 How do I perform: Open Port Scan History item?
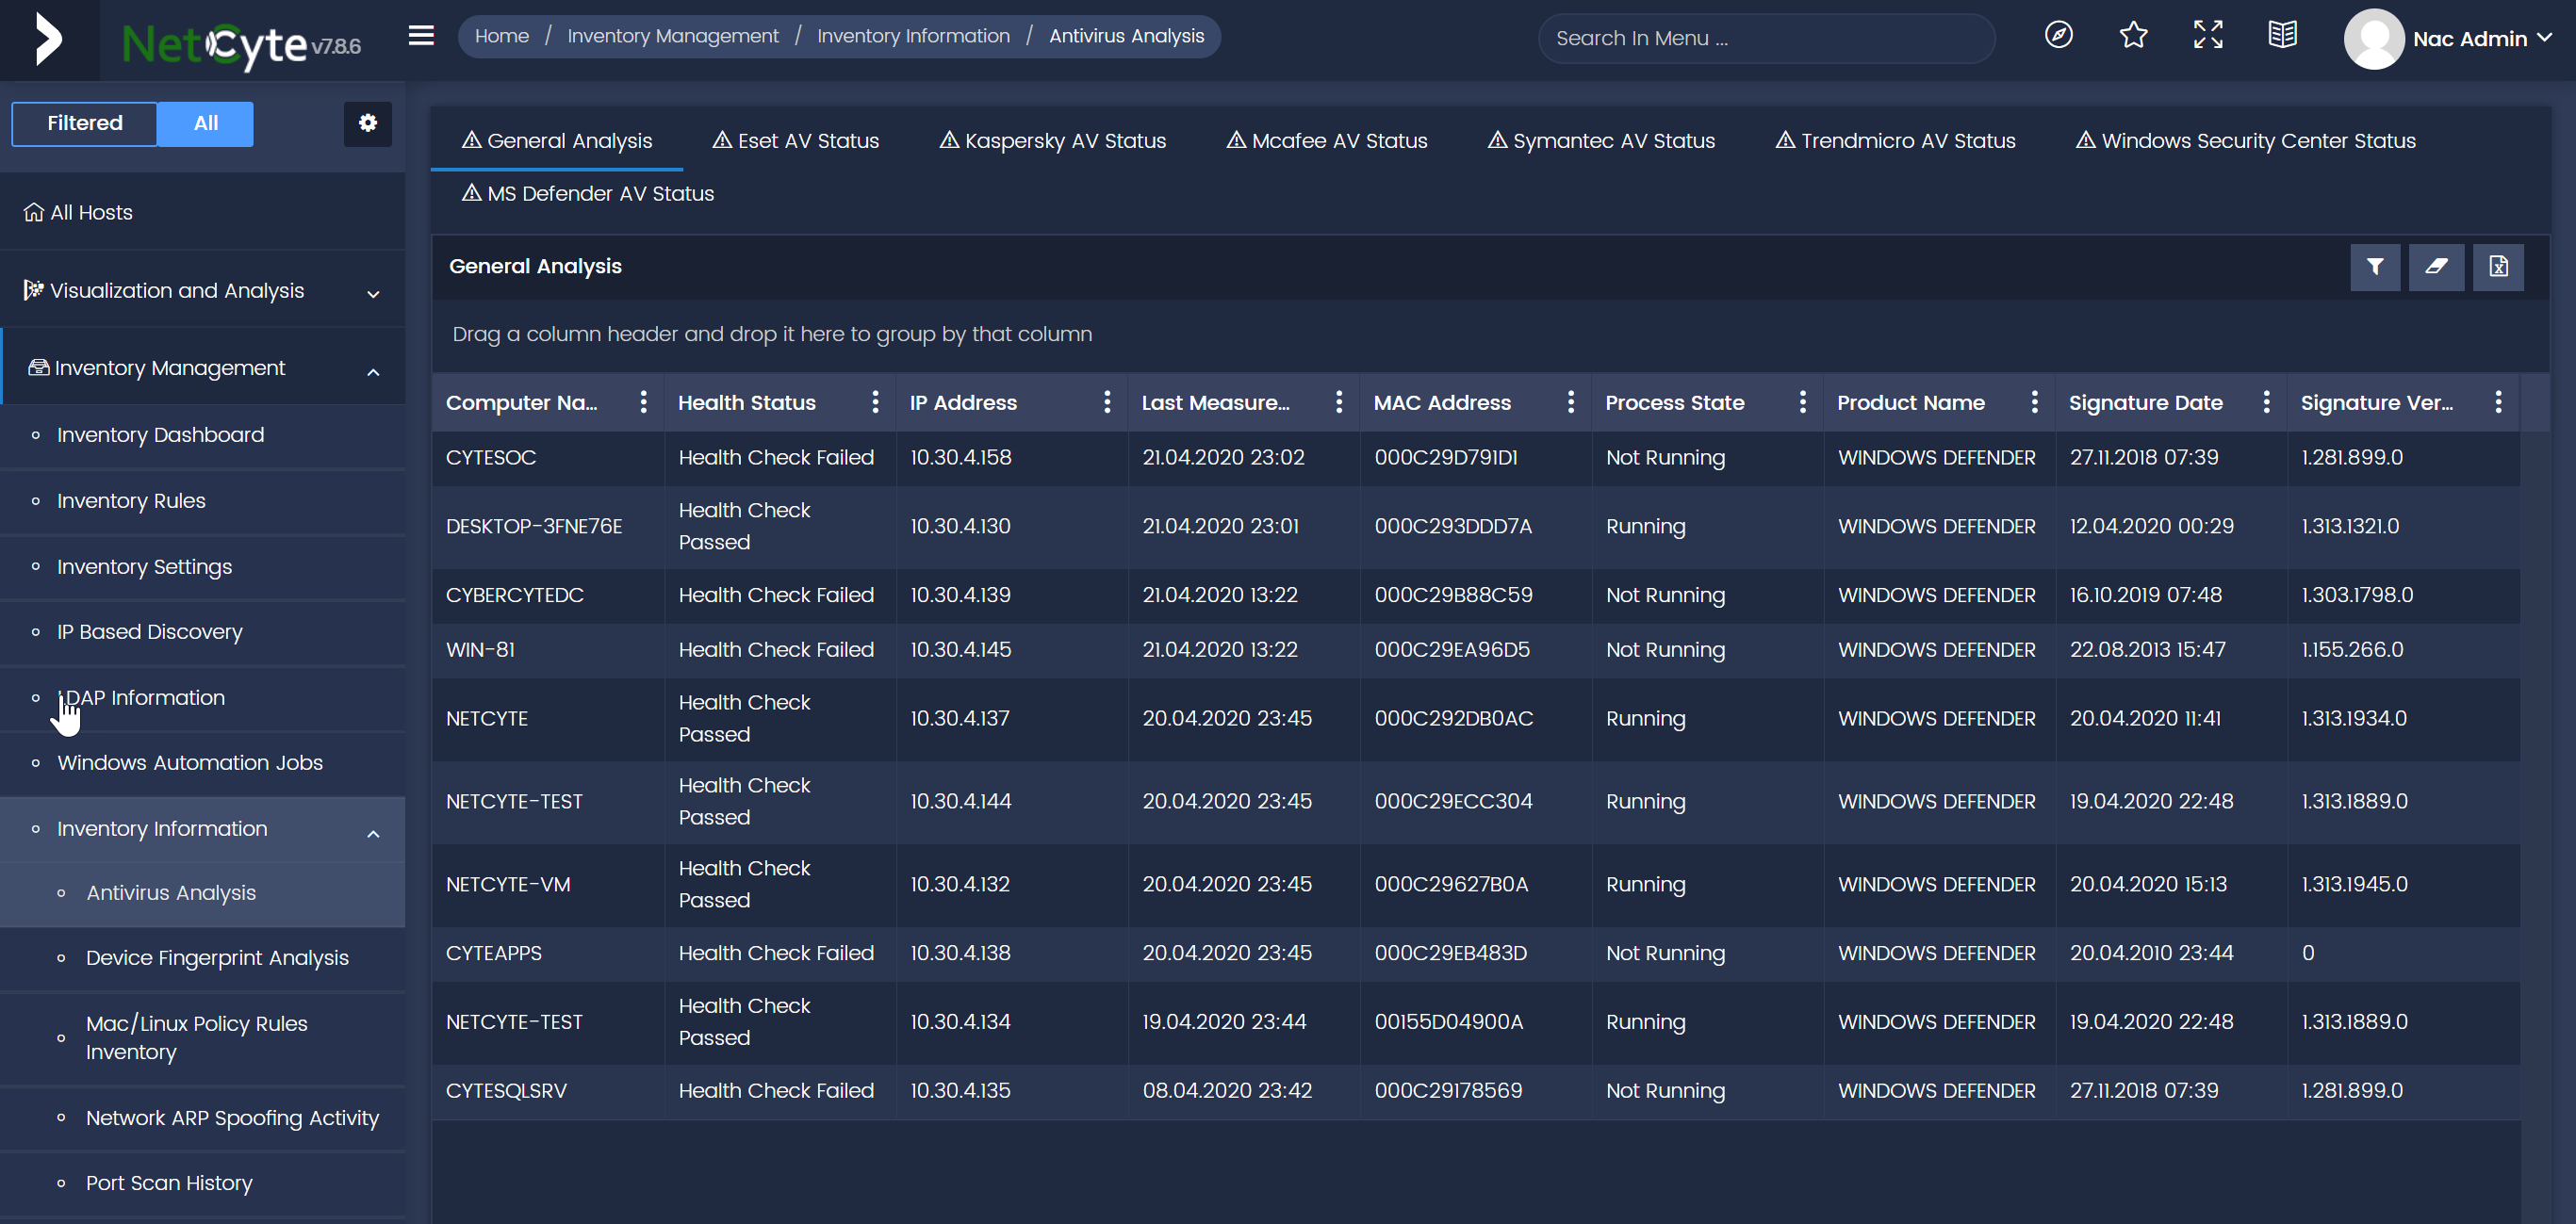tap(203, 1183)
